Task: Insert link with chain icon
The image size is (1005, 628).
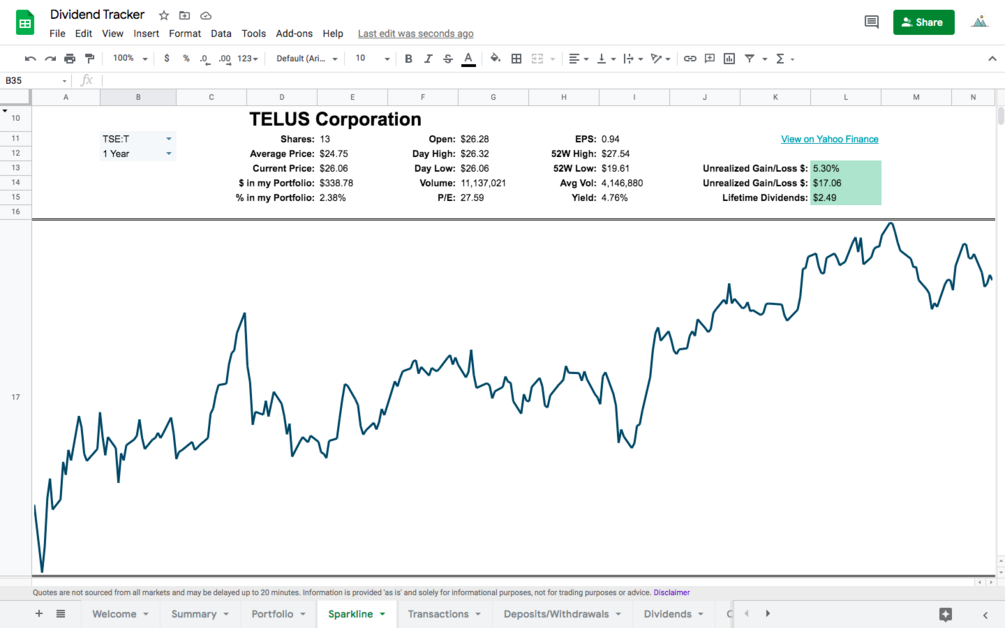Action: point(690,58)
